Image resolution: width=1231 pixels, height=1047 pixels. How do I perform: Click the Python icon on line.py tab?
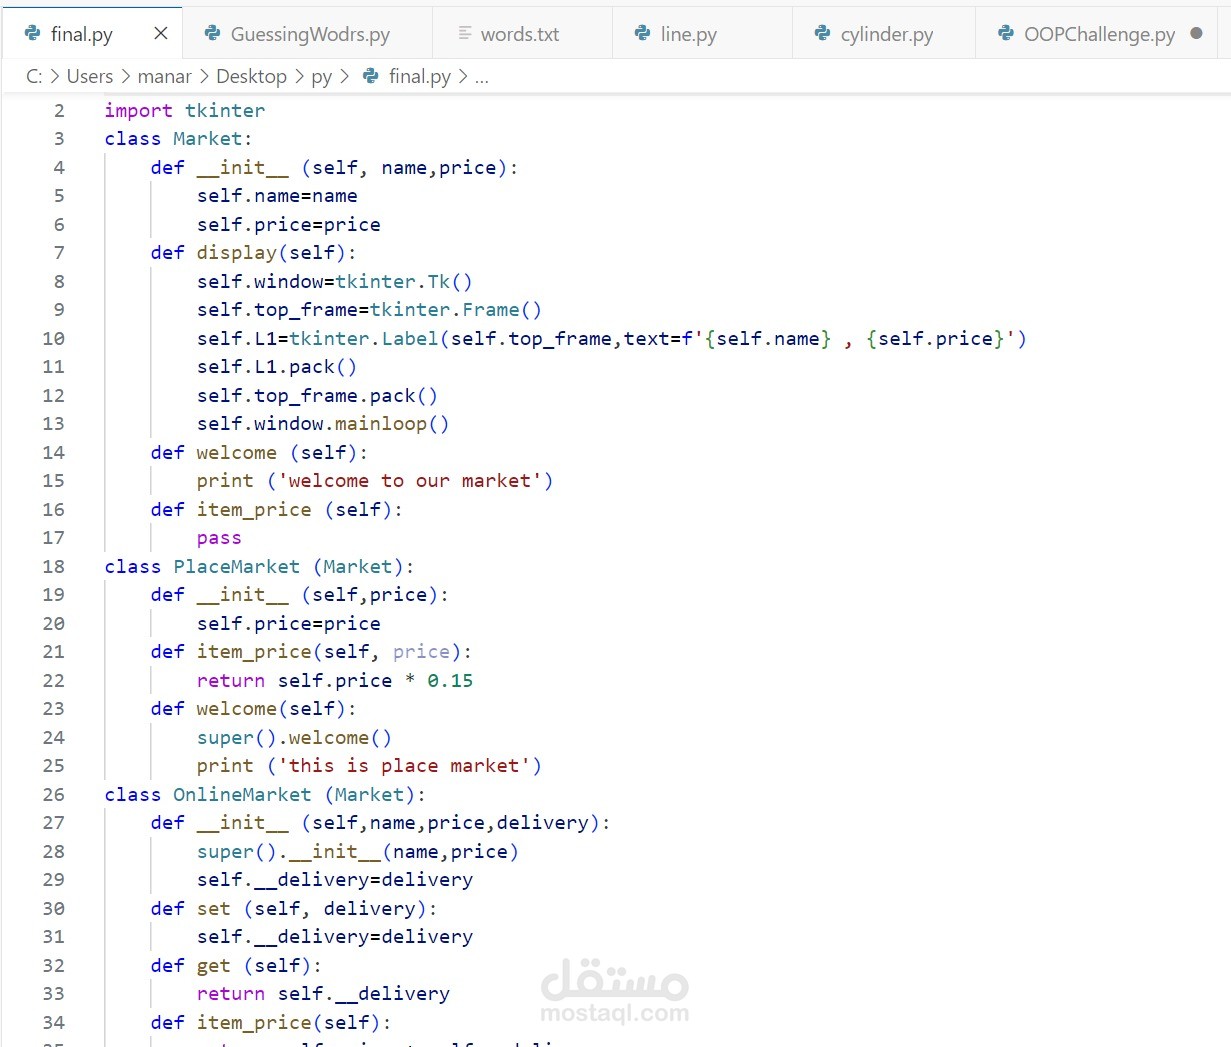click(642, 34)
